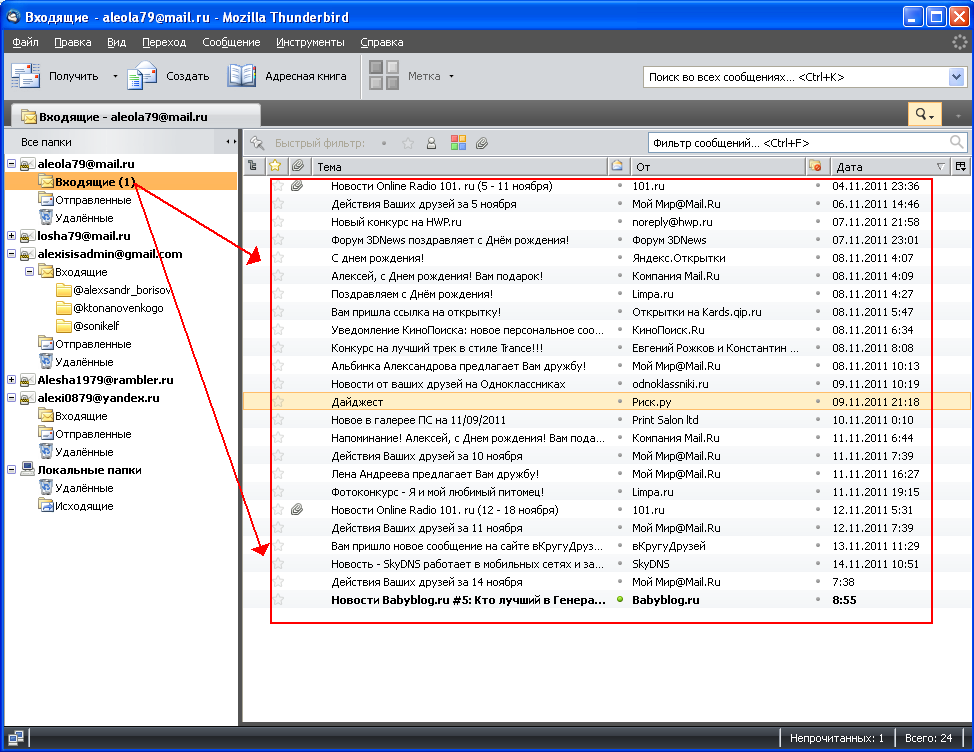Select Исходящие in Локальные папки

84,506
